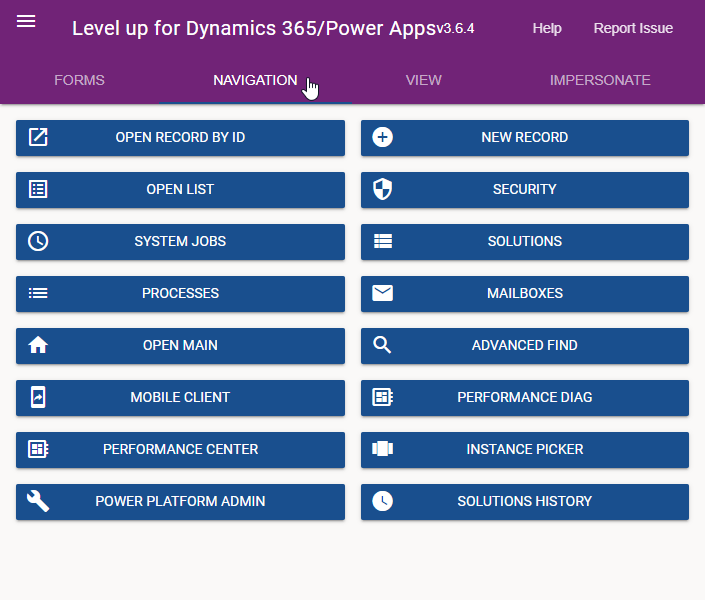This screenshot has width=705, height=600.
Task: Go to the Impersonate tab
Action: [x=600, y=80]
